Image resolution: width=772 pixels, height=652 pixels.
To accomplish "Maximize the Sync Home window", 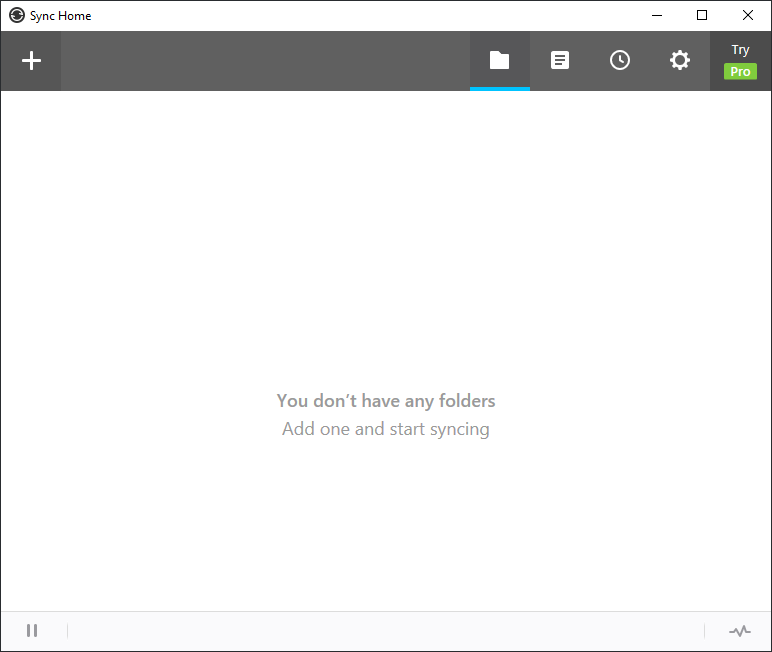I will pyautogui.click(x=702, y=16).
